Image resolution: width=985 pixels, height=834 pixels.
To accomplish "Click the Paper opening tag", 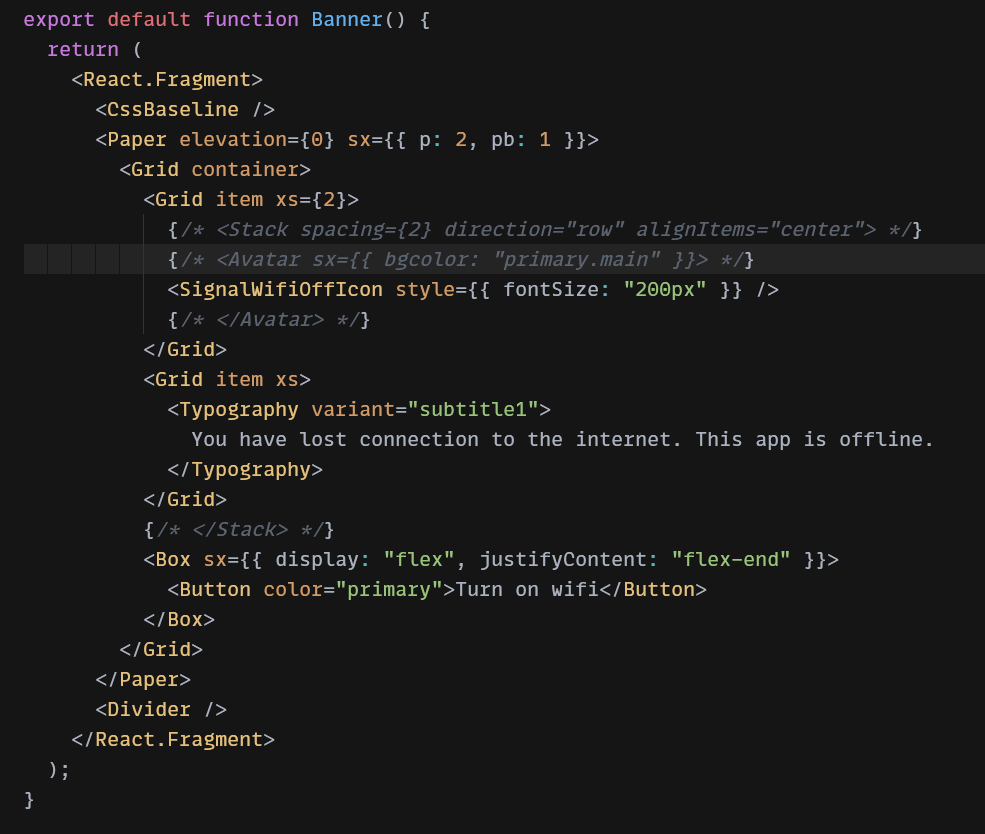I will click(x=136, y=139).
